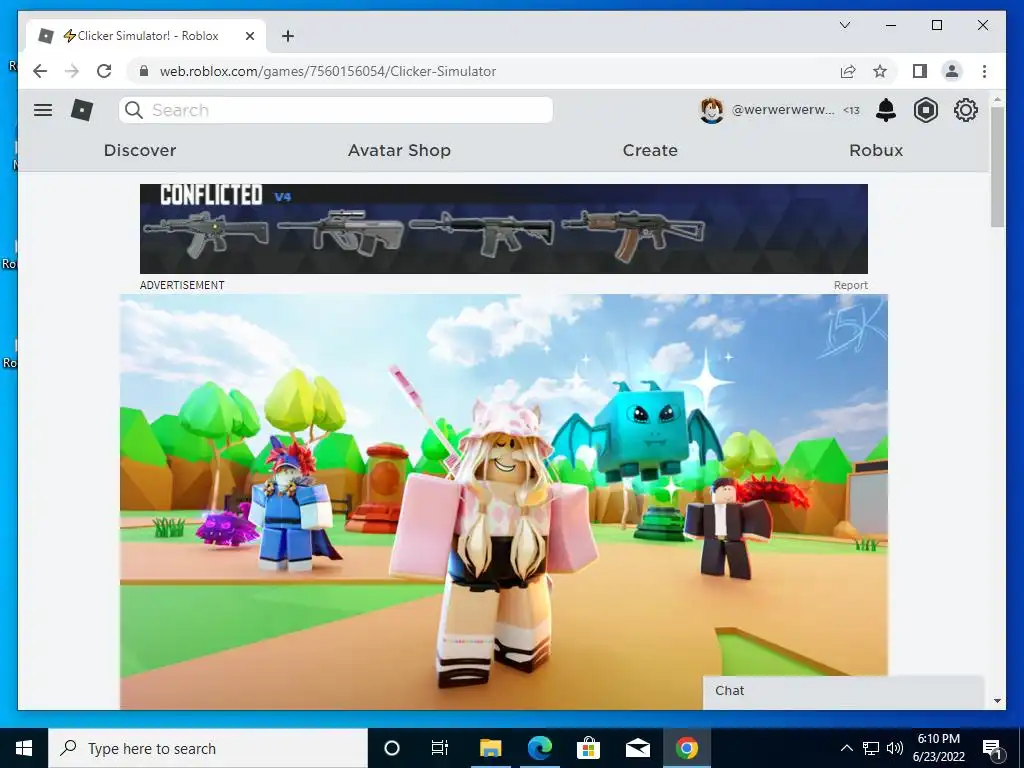Viewport: 1024px width, 768px height.
Task: Open Microsoft Store from the taskbar
Action: (x=588, y=748)
